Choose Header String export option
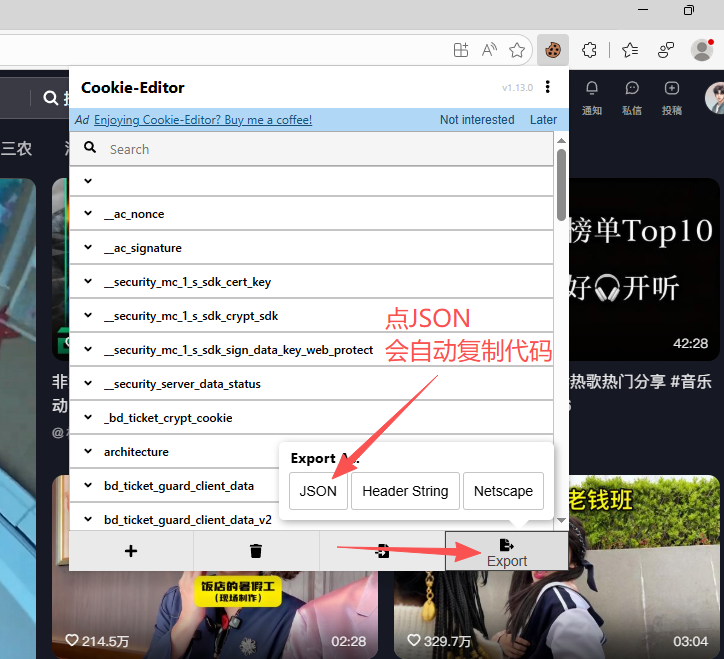Image resolution: width=724 pixels, height=659 pixels. 405,491
